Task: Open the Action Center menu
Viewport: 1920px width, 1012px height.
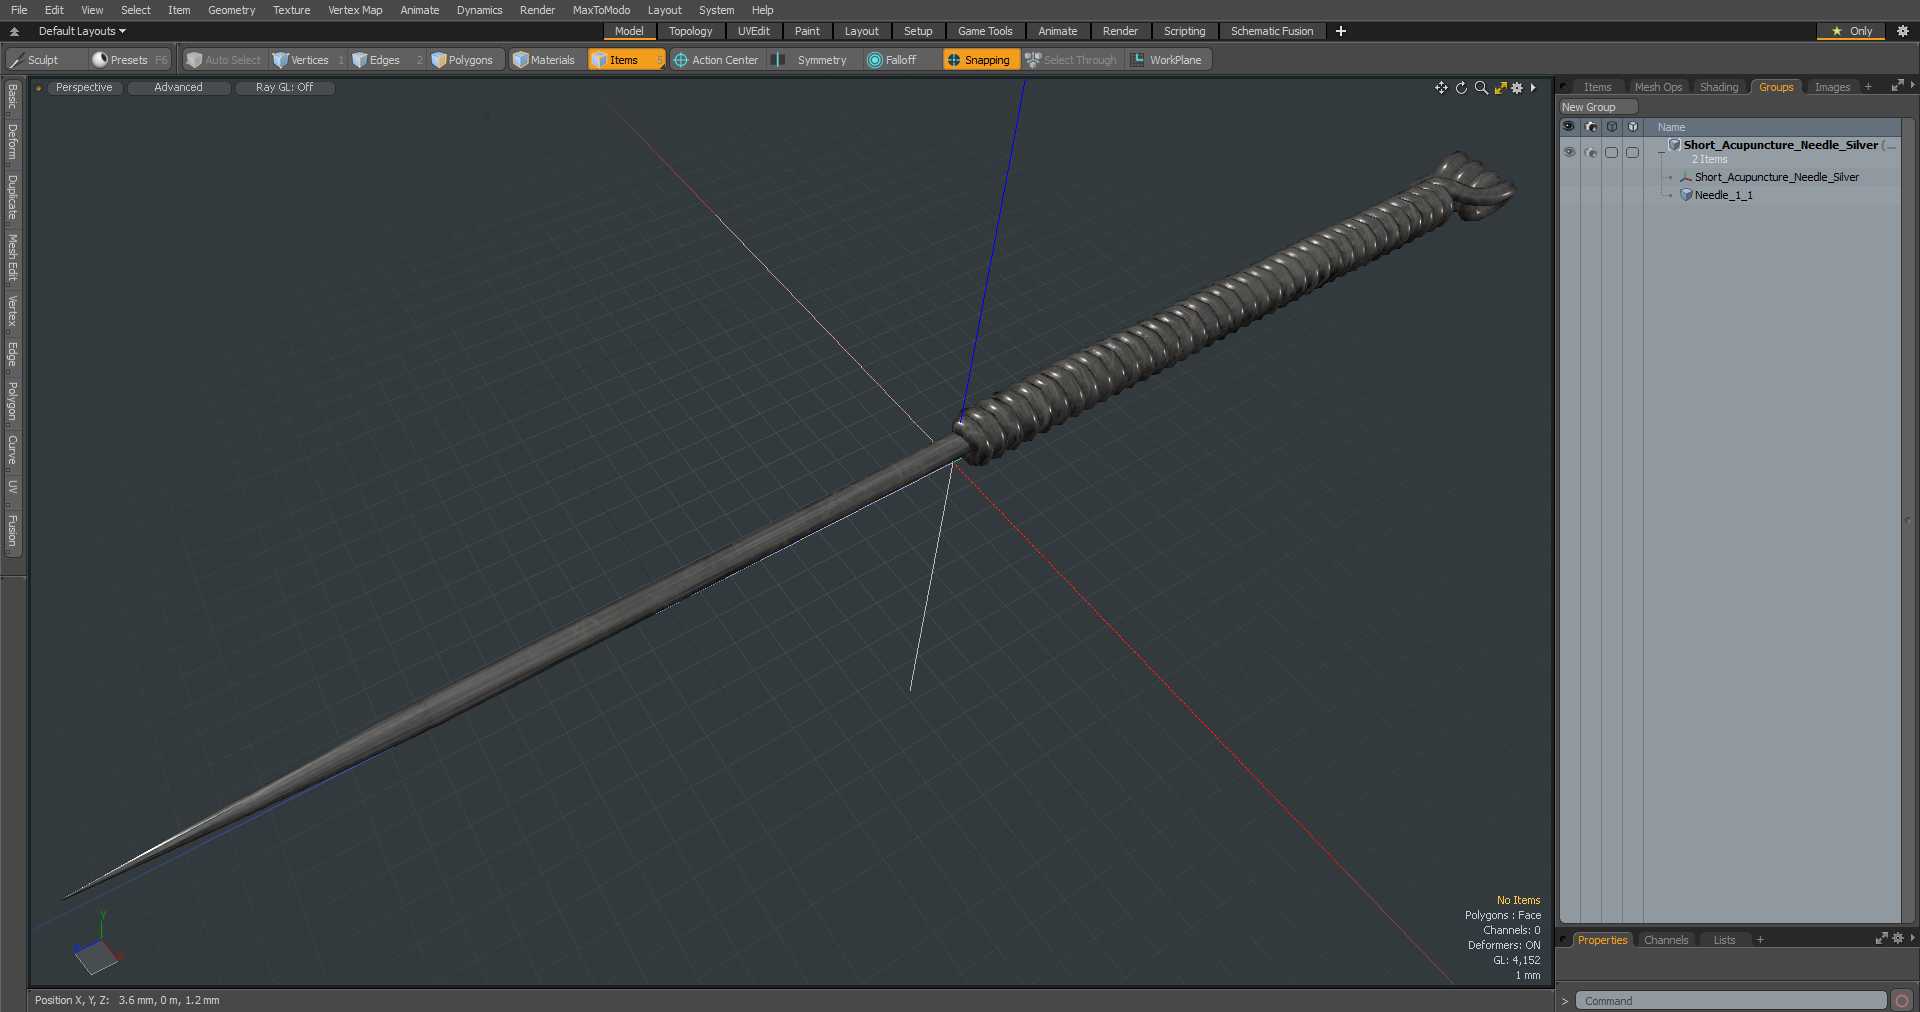Action: pyautogui.click(x=716, y=60)
